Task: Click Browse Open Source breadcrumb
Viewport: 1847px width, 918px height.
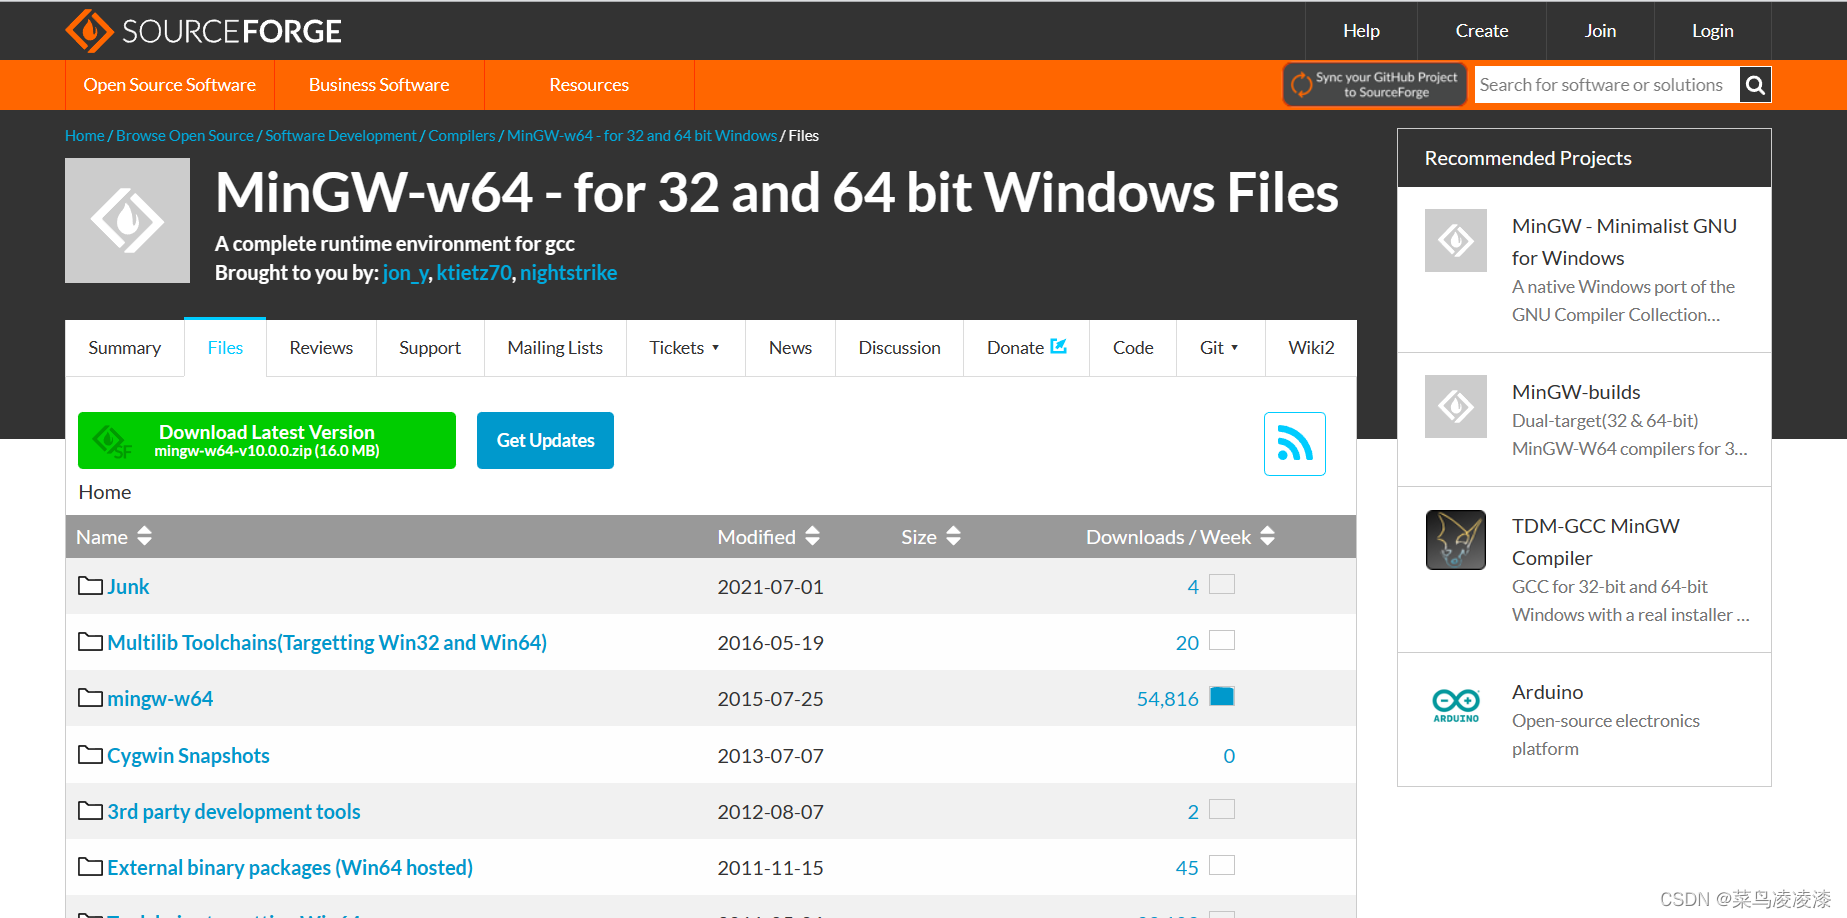Action: pyautogui.click(x=185, y=136)
